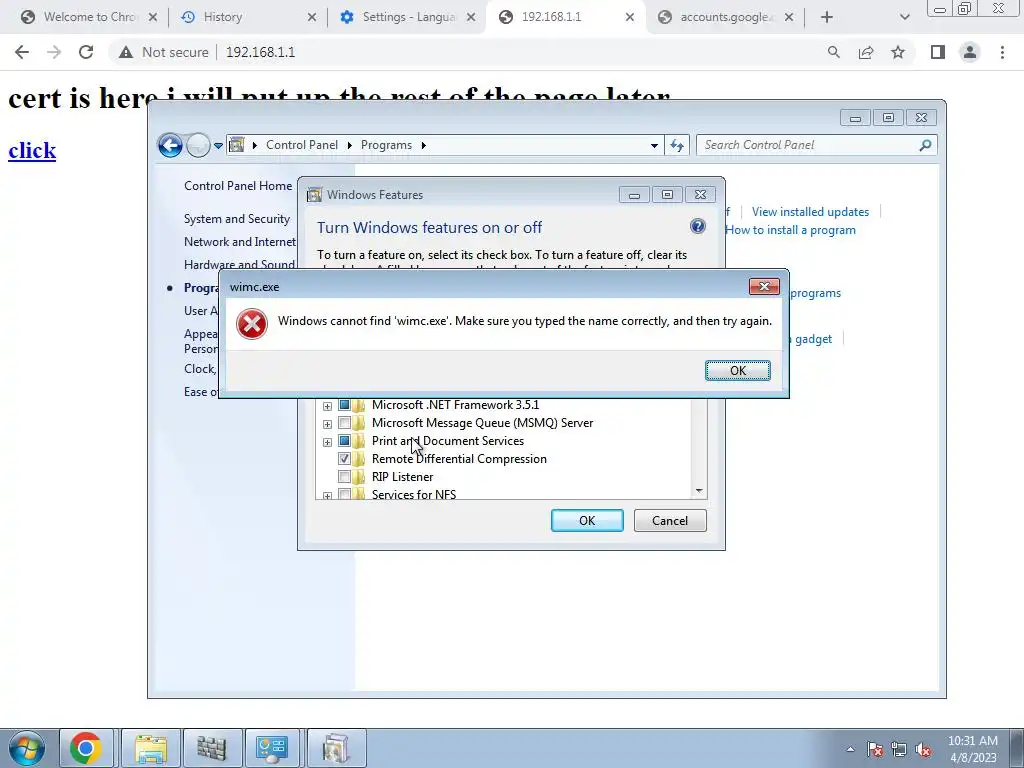Open Windows Start button
This screenshot has height=768, width=1024.
pos(27,748)
